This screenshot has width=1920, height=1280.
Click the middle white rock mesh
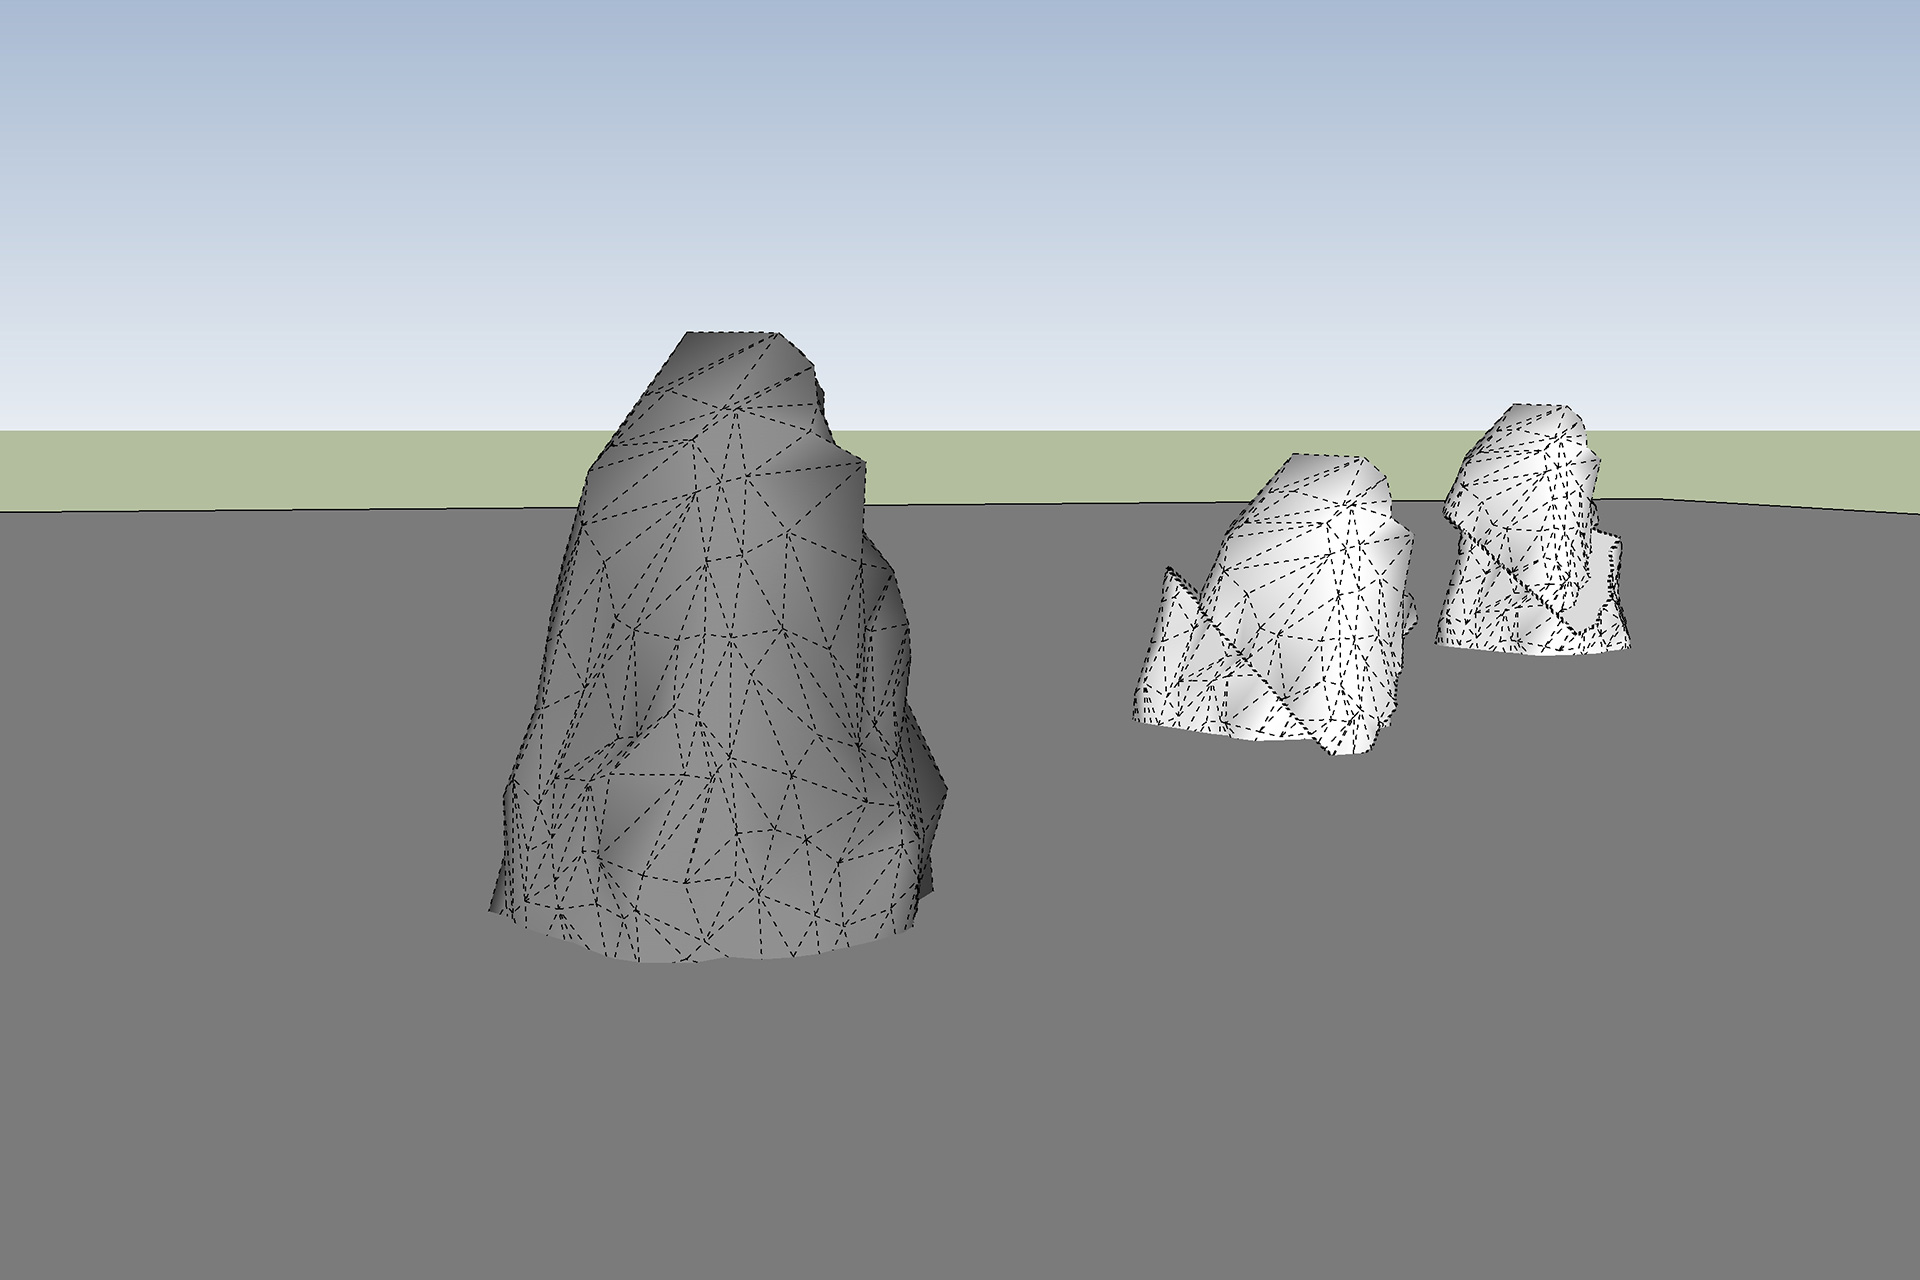pyautogui.click(x=1290, y=620)
